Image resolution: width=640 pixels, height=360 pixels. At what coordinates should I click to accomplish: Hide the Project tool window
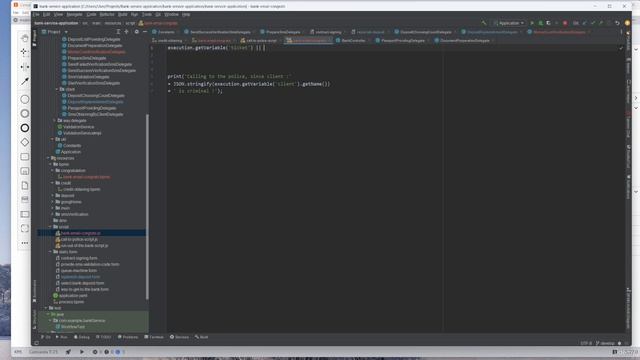pyautogui.click(x=144, y=32)
